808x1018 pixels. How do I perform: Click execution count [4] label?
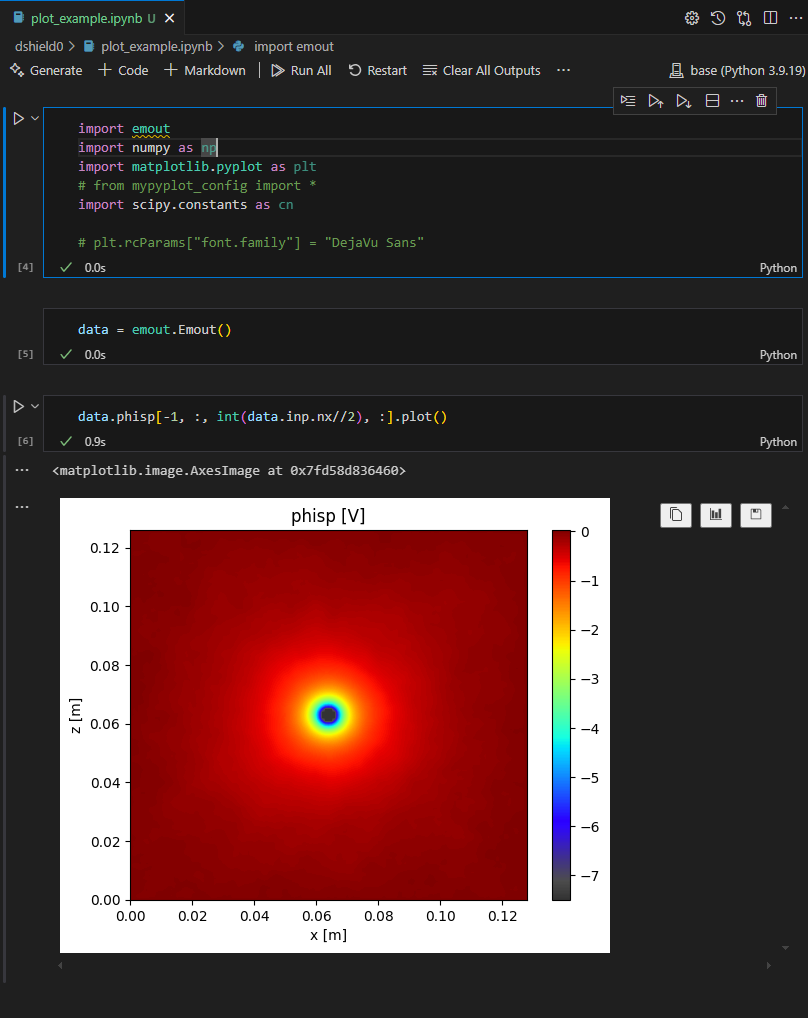click(25, 267)
